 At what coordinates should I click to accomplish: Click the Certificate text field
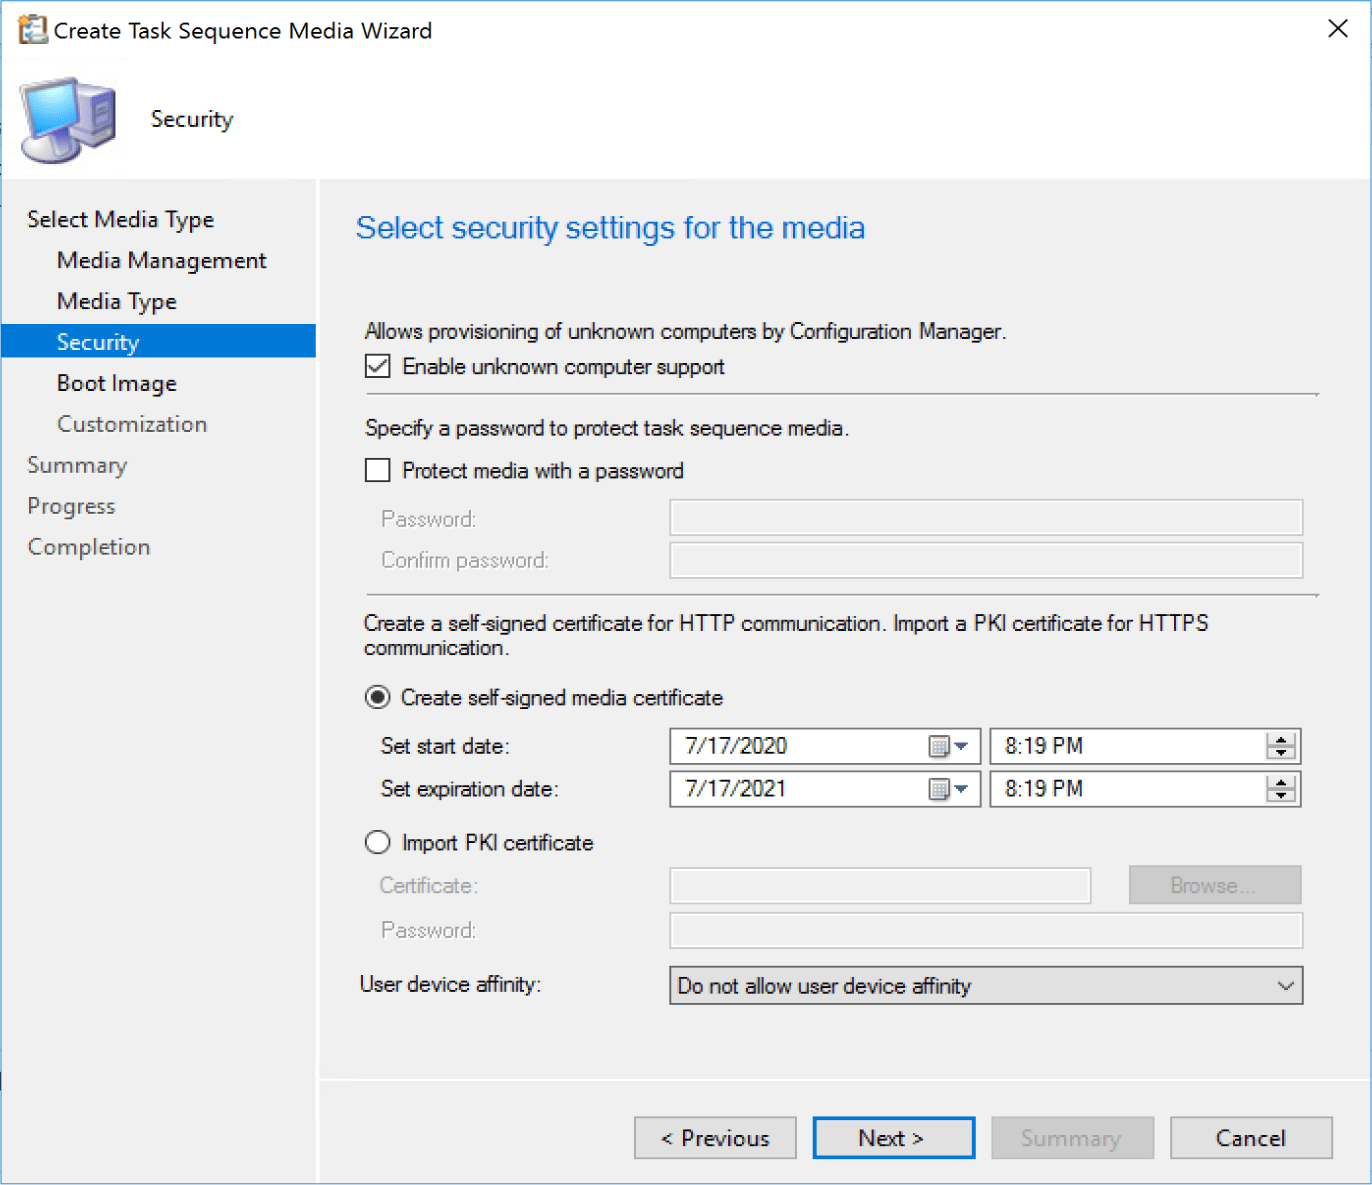click(x=880, y=885)
